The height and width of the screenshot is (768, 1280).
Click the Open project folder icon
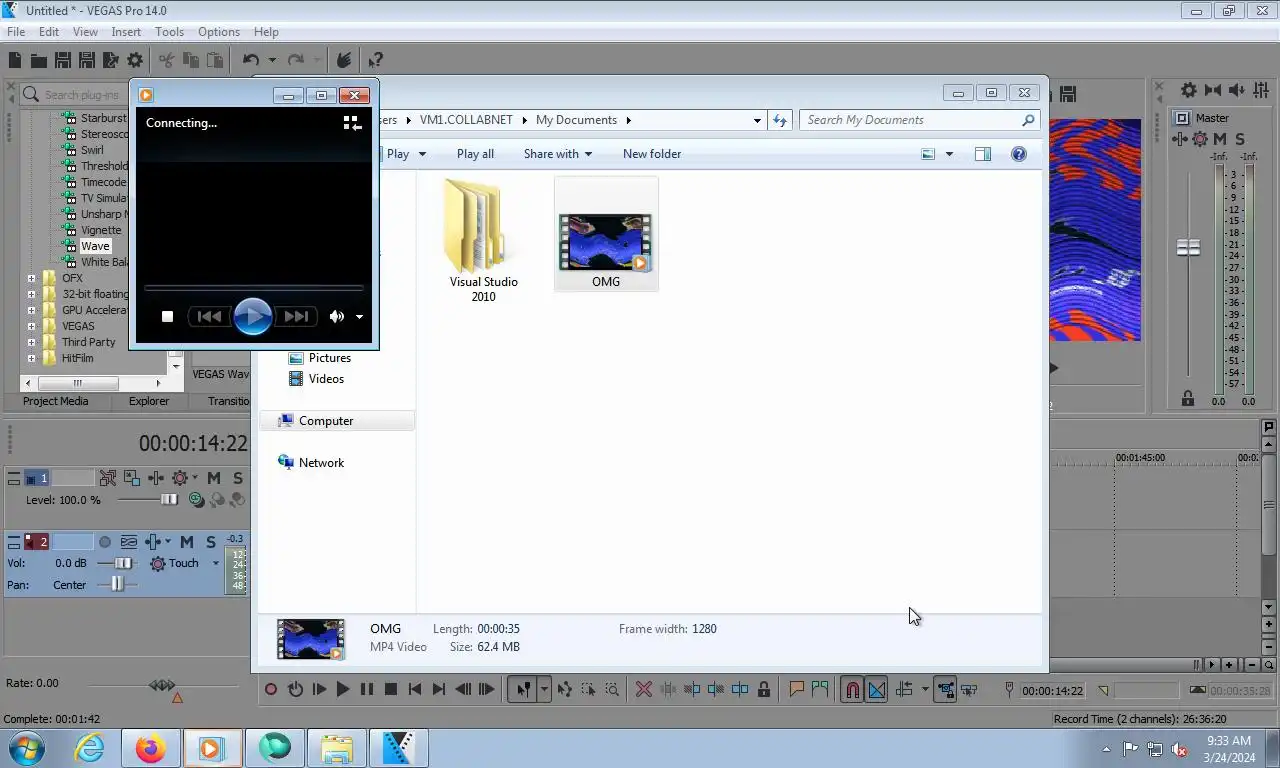point(39,61)
